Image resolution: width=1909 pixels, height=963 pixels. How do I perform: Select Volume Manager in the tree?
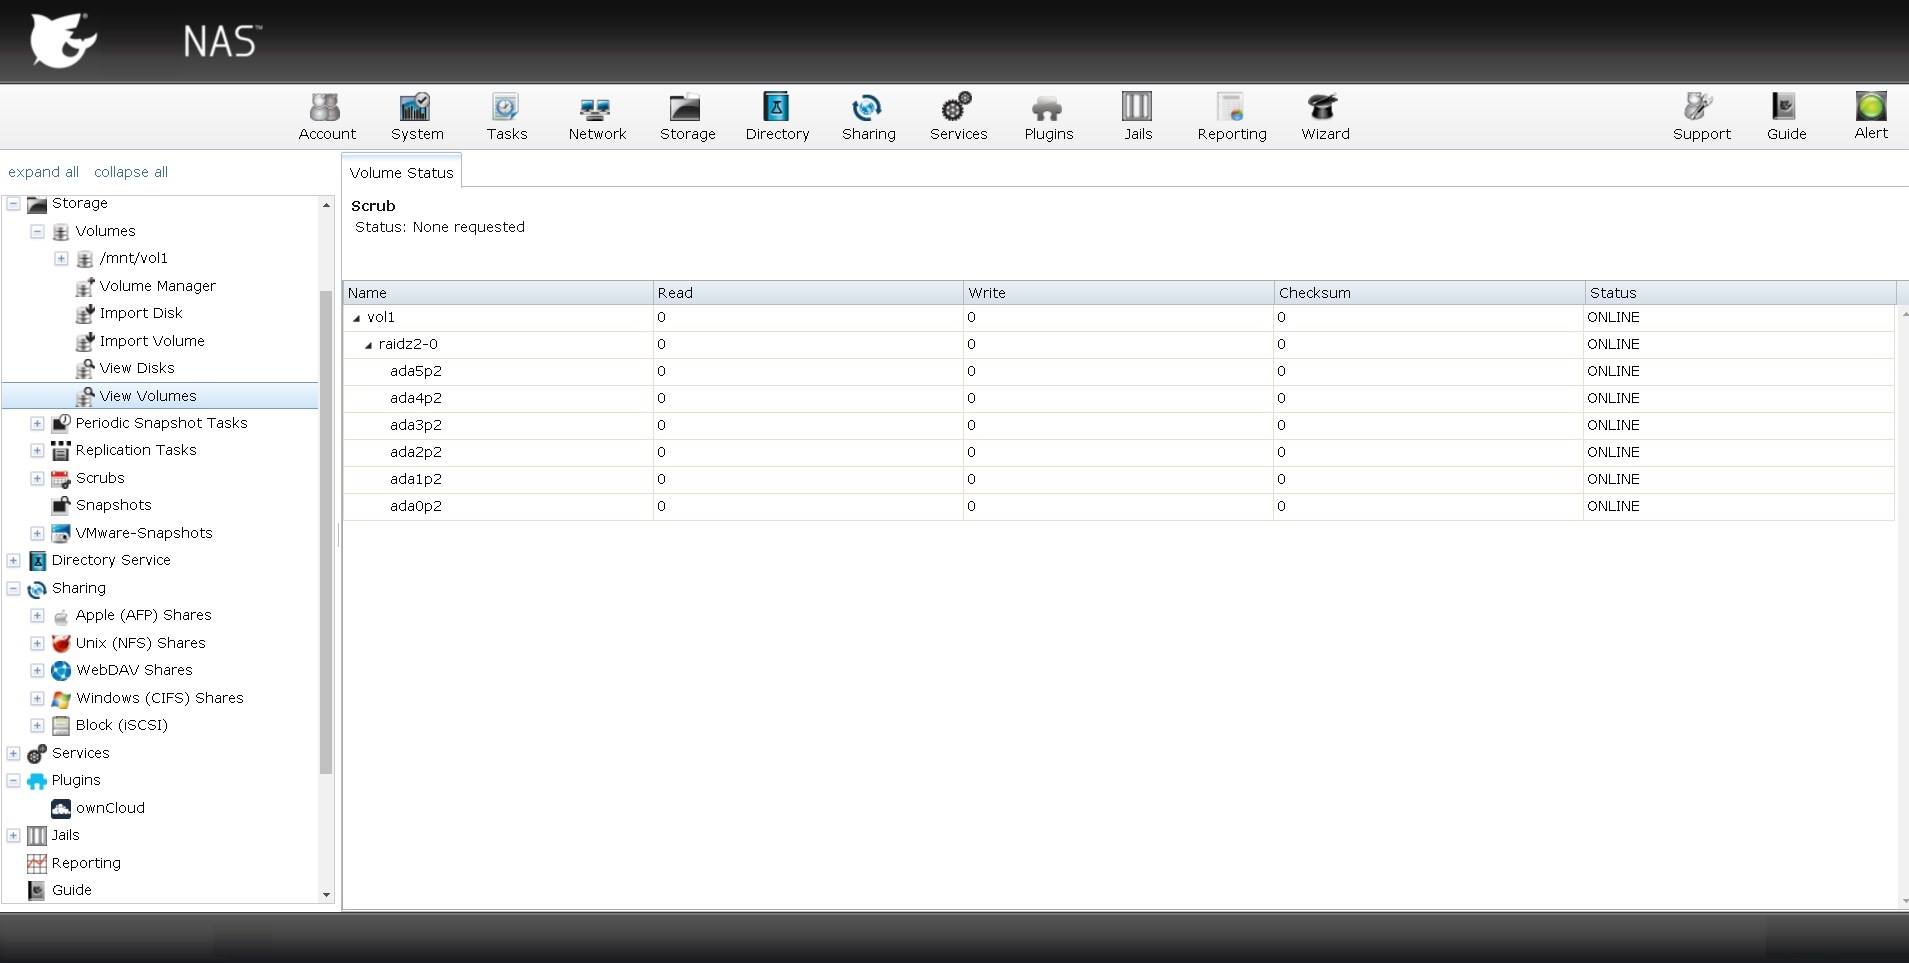(157, 286)
